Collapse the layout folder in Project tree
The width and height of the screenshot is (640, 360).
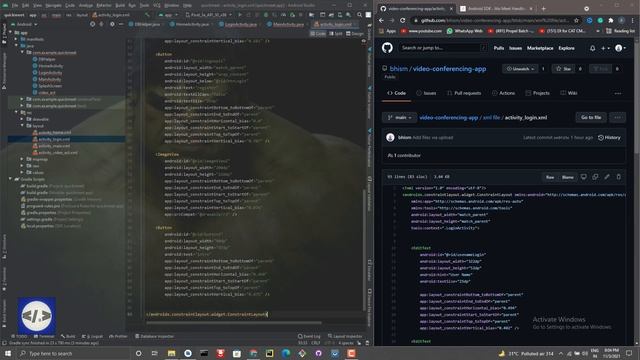tap(22, 126)
